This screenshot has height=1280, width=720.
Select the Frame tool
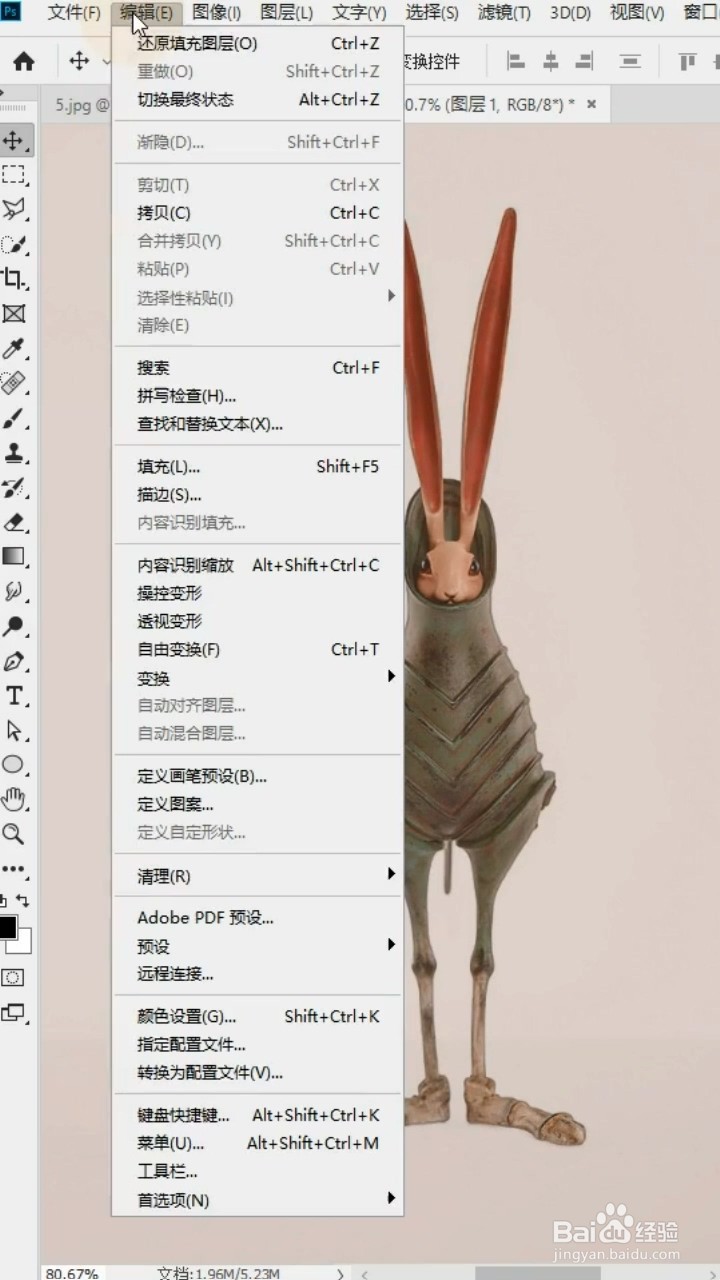14,314
